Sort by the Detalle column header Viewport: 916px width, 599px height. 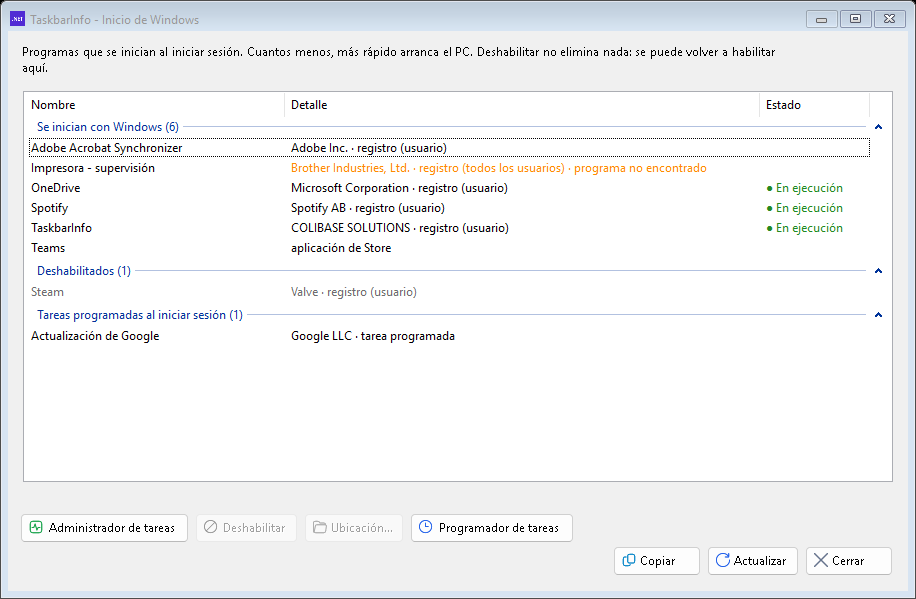point(522,105)
